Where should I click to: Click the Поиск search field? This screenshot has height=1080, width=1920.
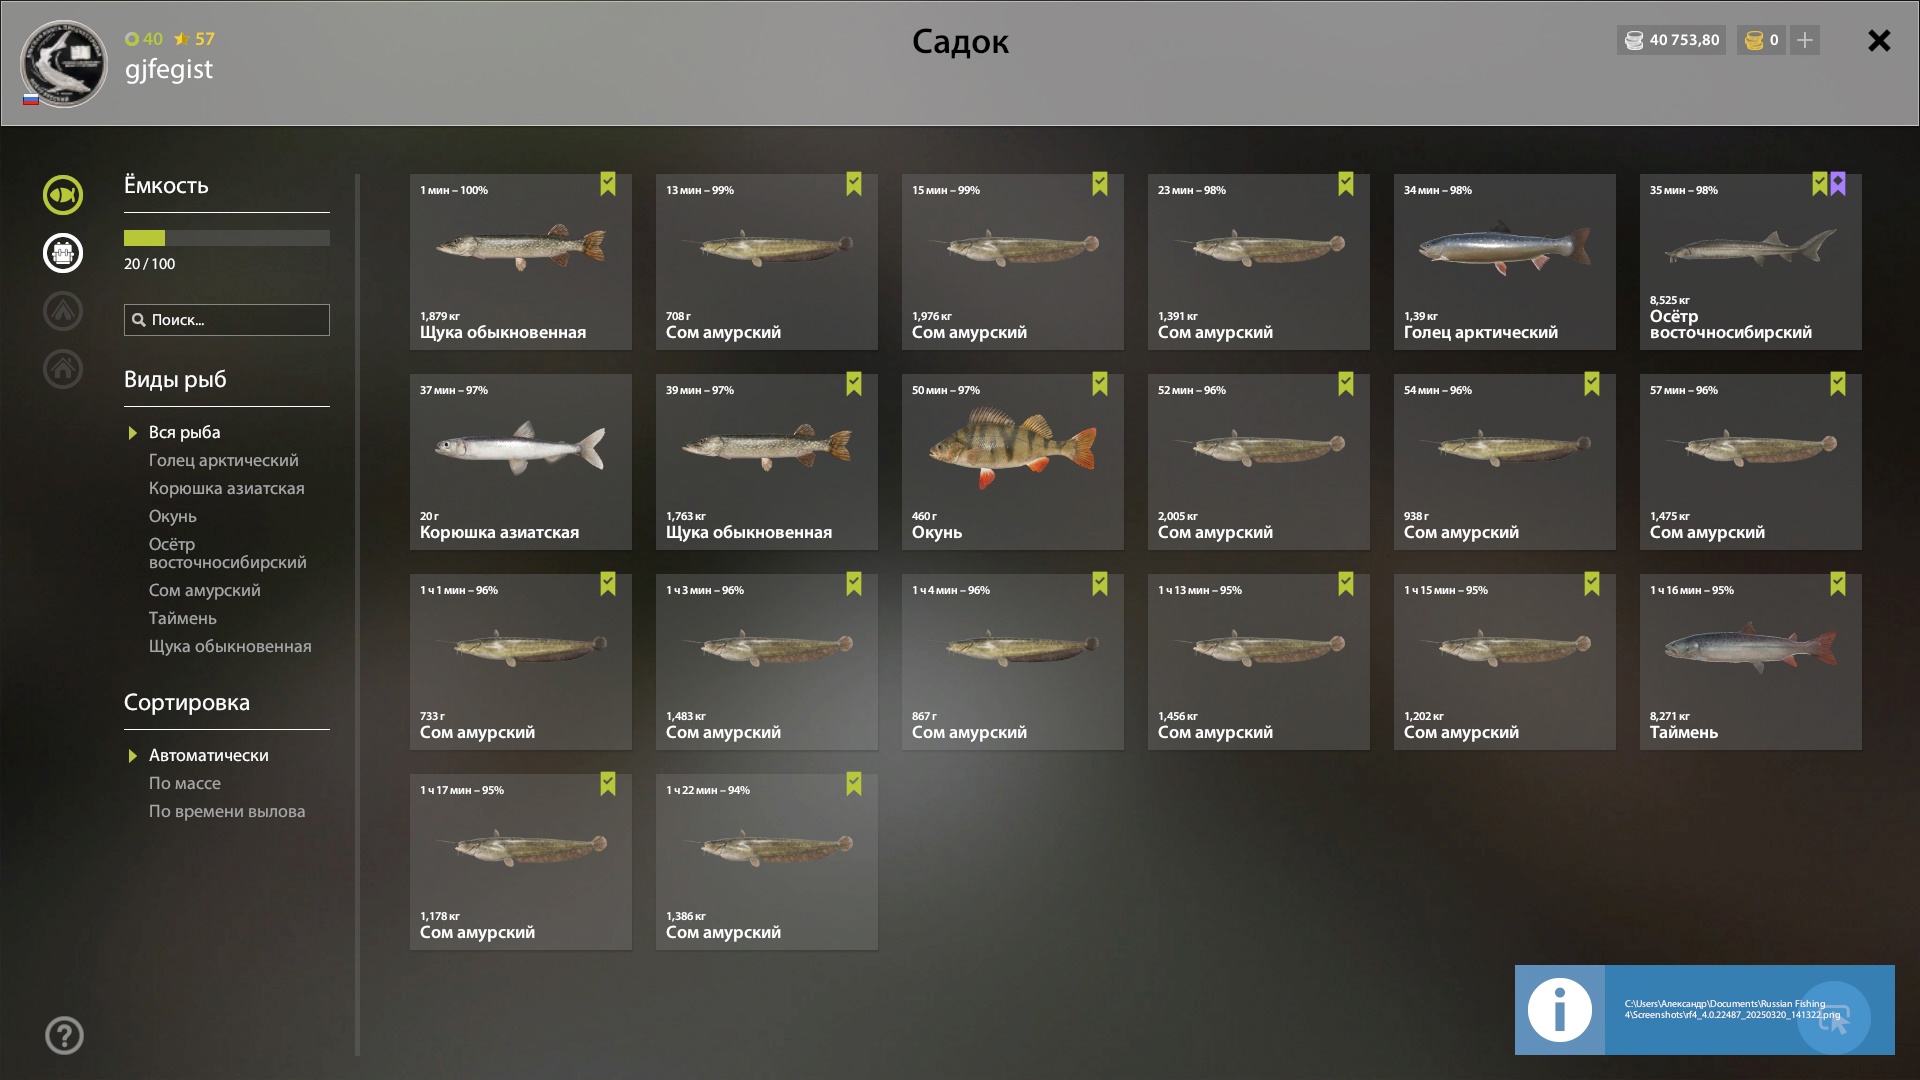click(226, 320)
